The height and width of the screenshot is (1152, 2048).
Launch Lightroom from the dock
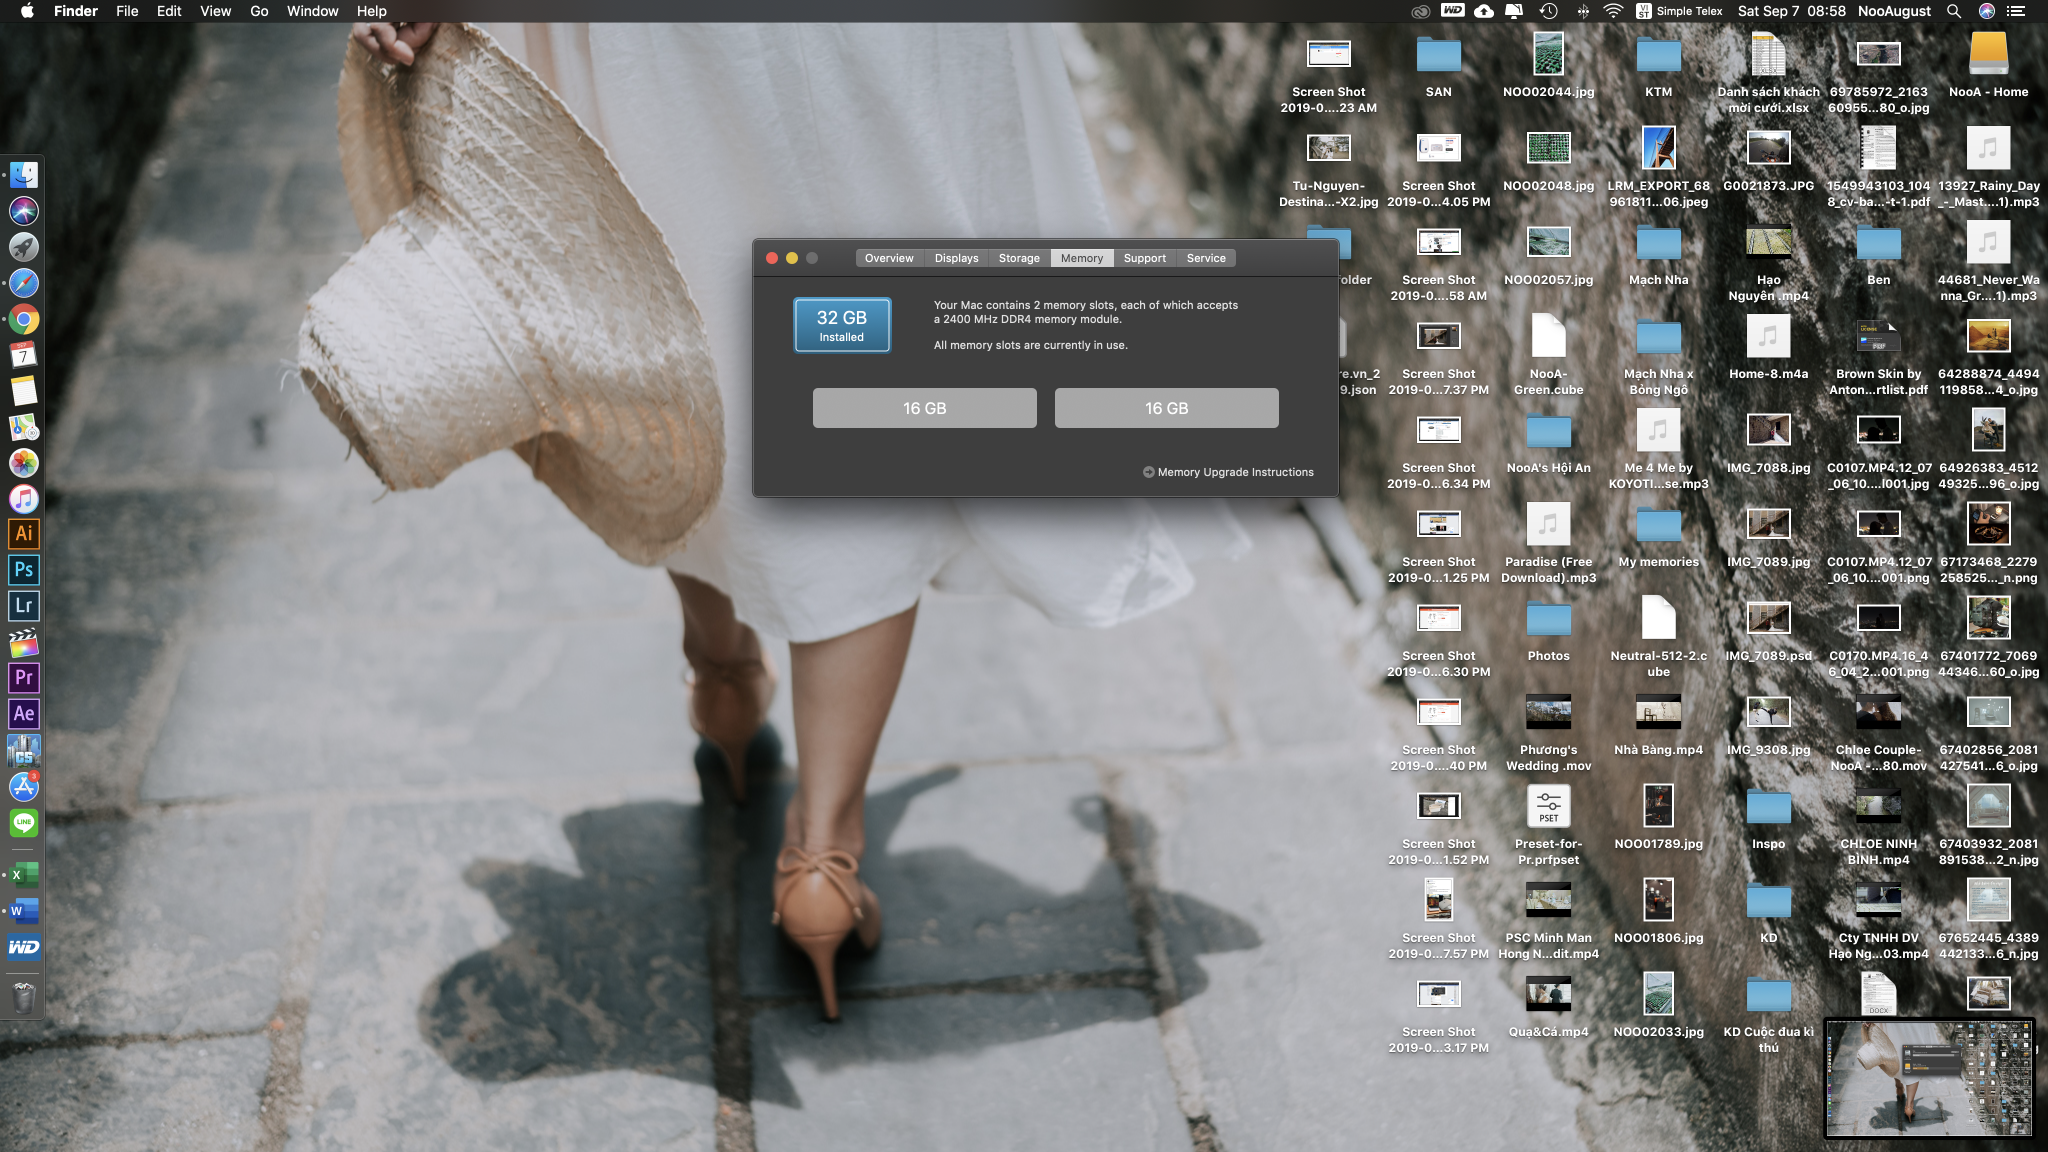tap(24, 605)
